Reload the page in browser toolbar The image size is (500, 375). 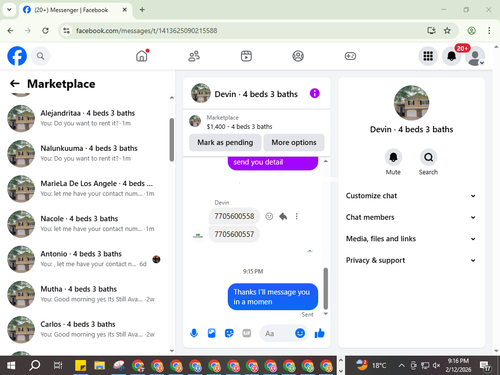click(x=45, y=31)
